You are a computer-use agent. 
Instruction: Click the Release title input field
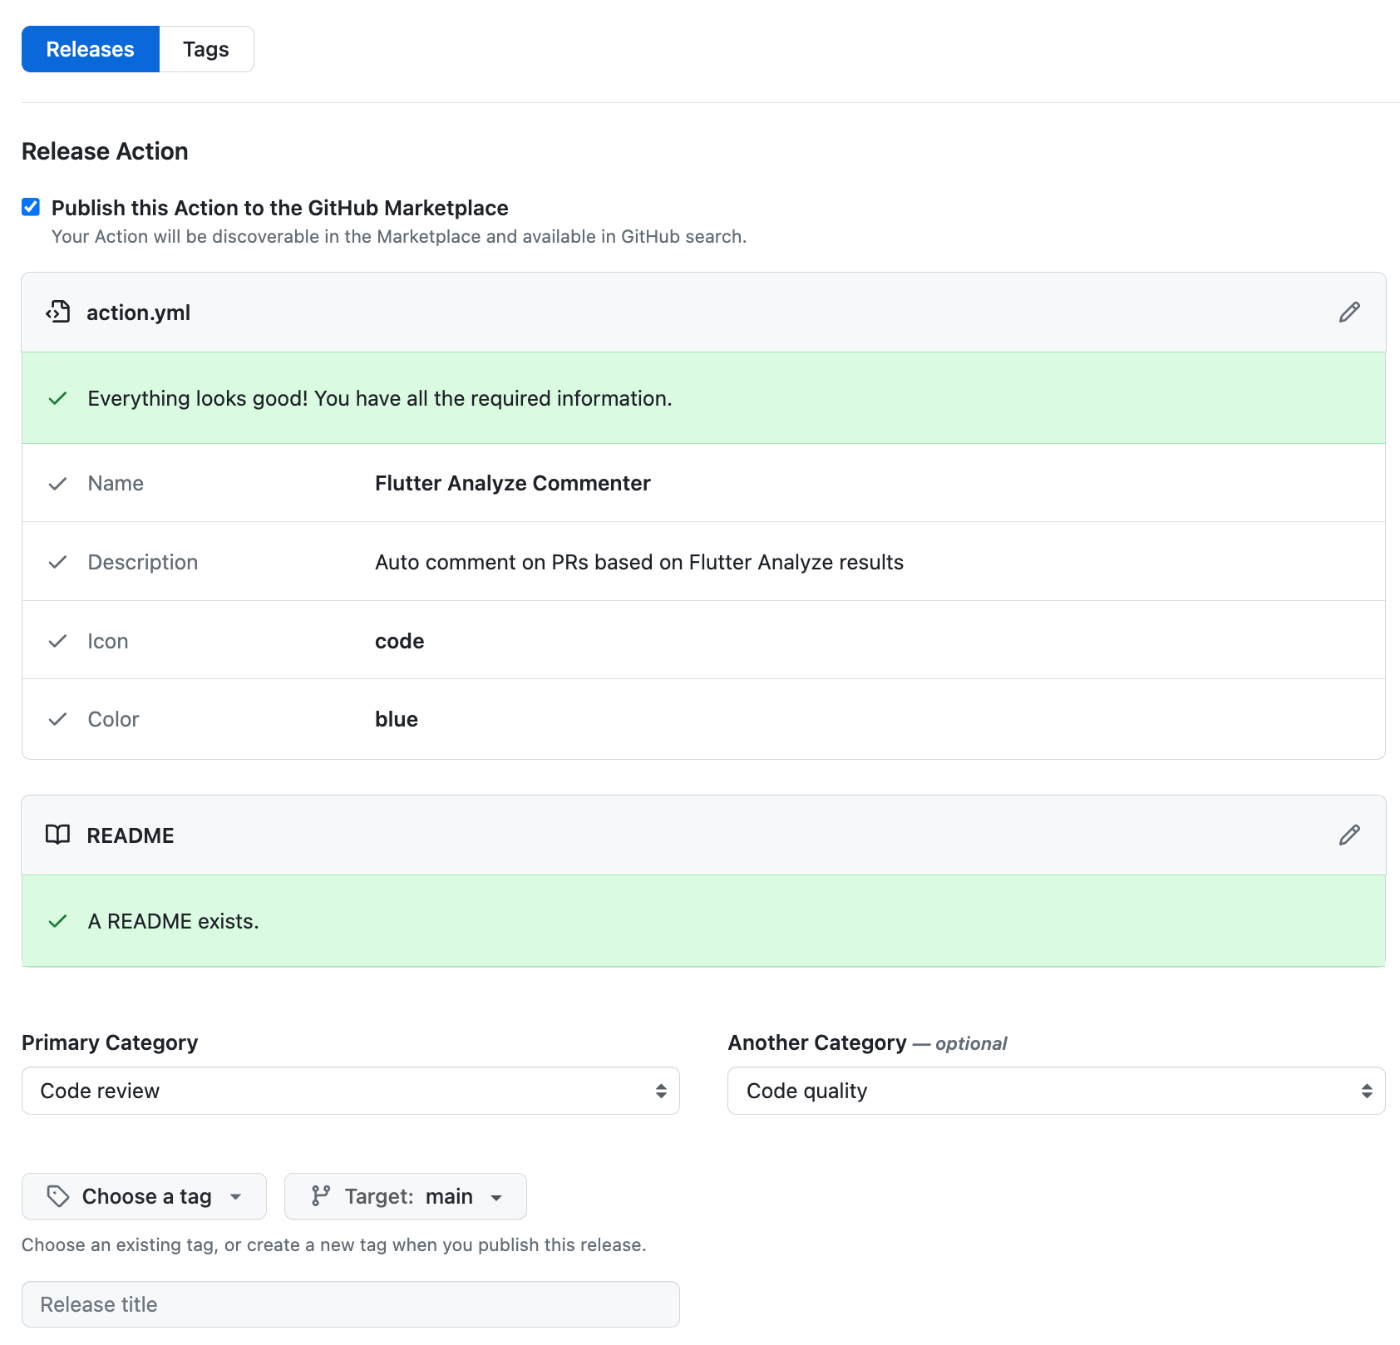click(x=350, y=1304)
